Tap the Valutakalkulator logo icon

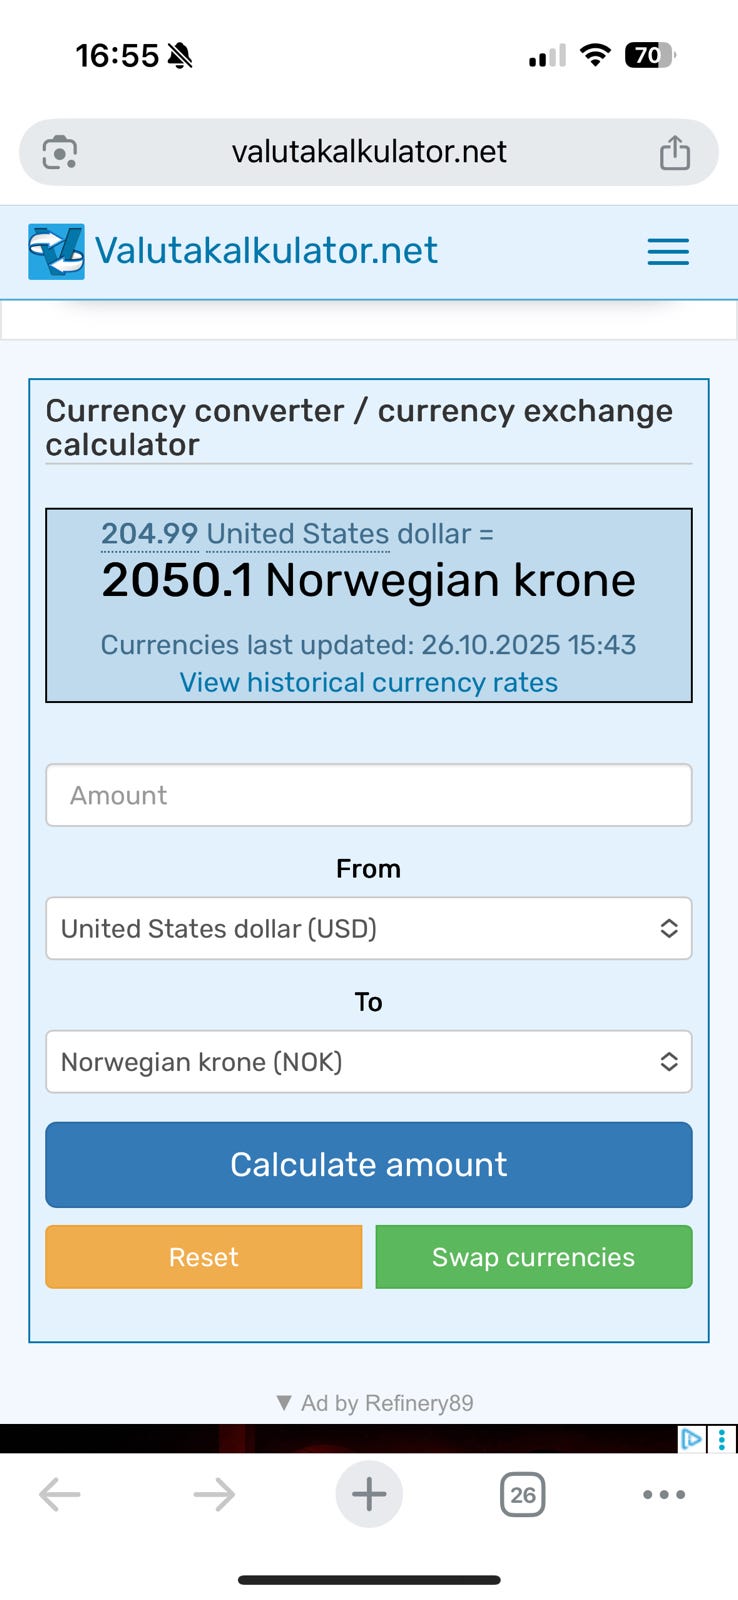coord(56,251)
